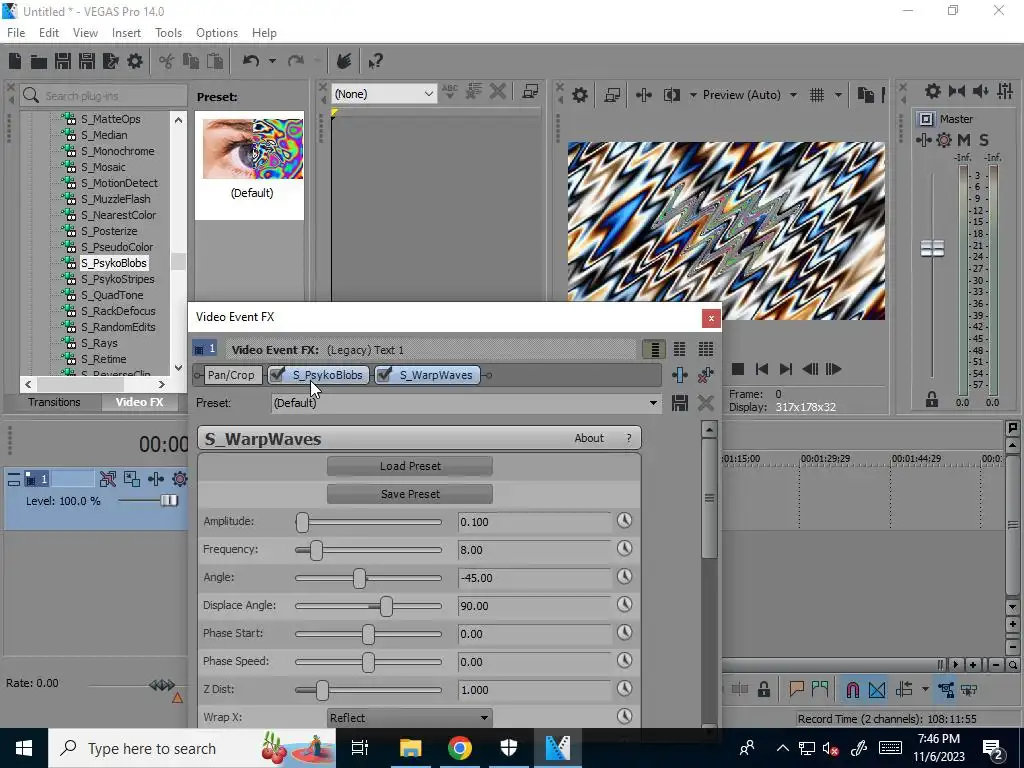
Task: Click the Preview on external monitor icon
Action: (x=612, y=95)
